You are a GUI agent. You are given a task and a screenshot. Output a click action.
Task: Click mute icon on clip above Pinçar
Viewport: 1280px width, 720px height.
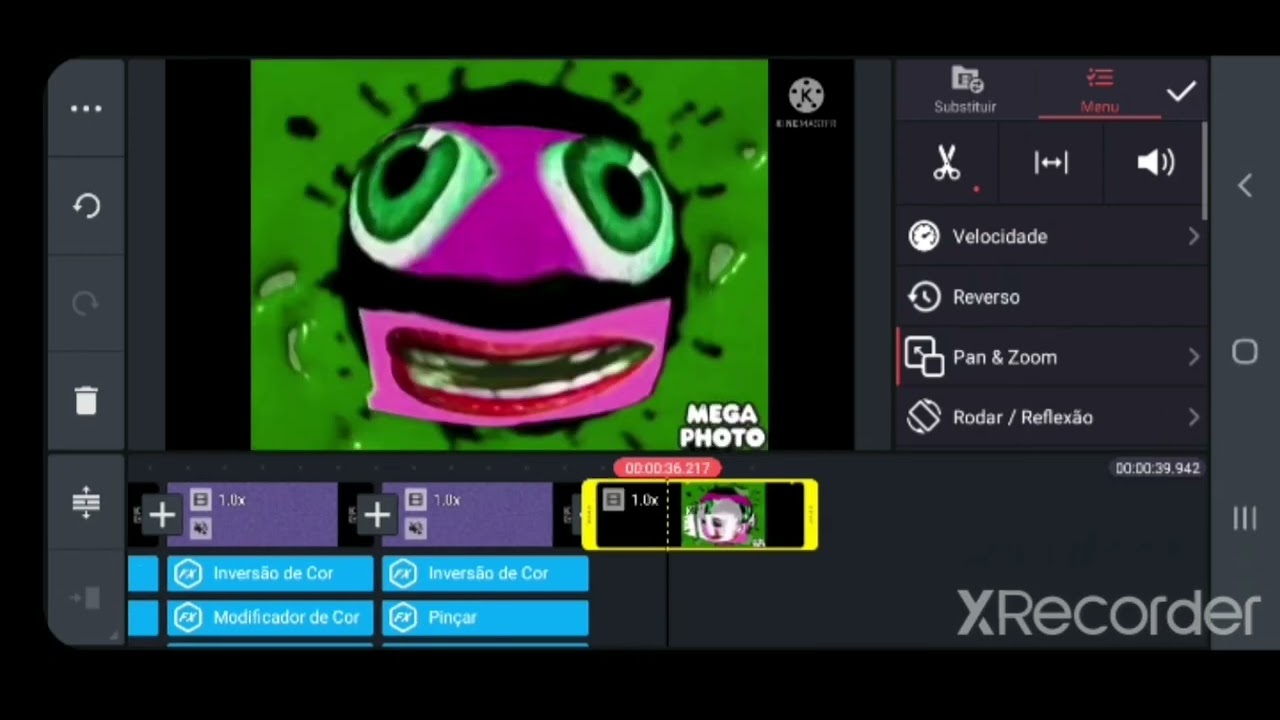(x=416, y=528)
